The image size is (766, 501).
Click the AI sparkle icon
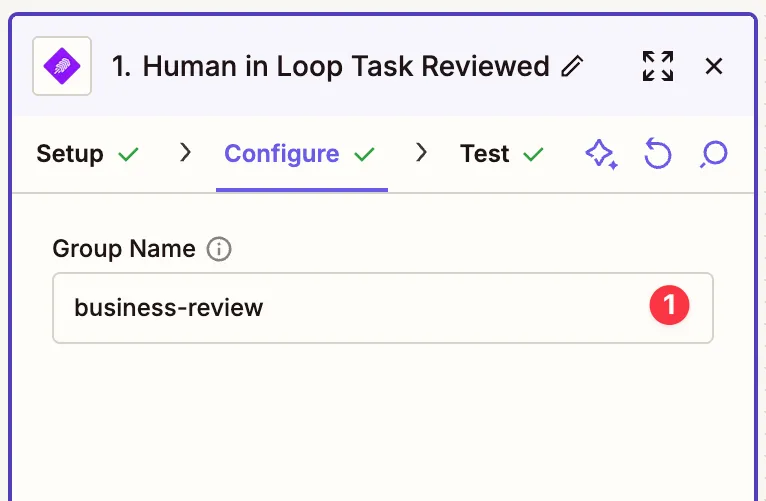(x=601, y=154)
